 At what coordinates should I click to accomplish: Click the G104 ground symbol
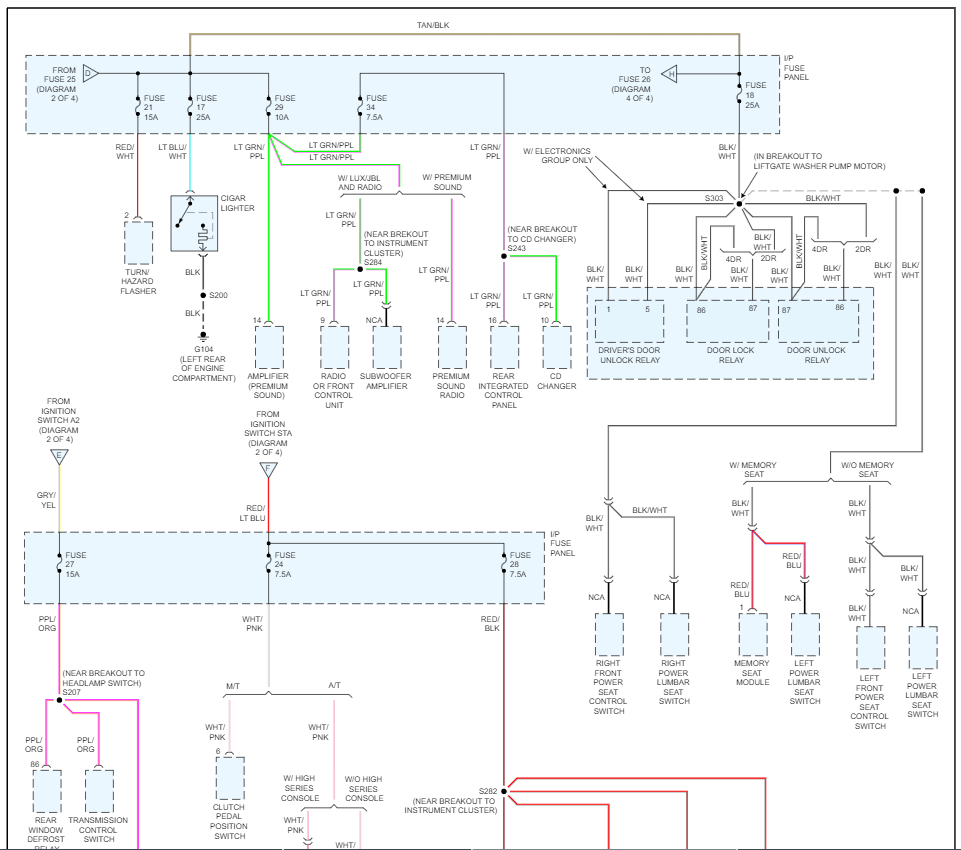coord(203,337)
